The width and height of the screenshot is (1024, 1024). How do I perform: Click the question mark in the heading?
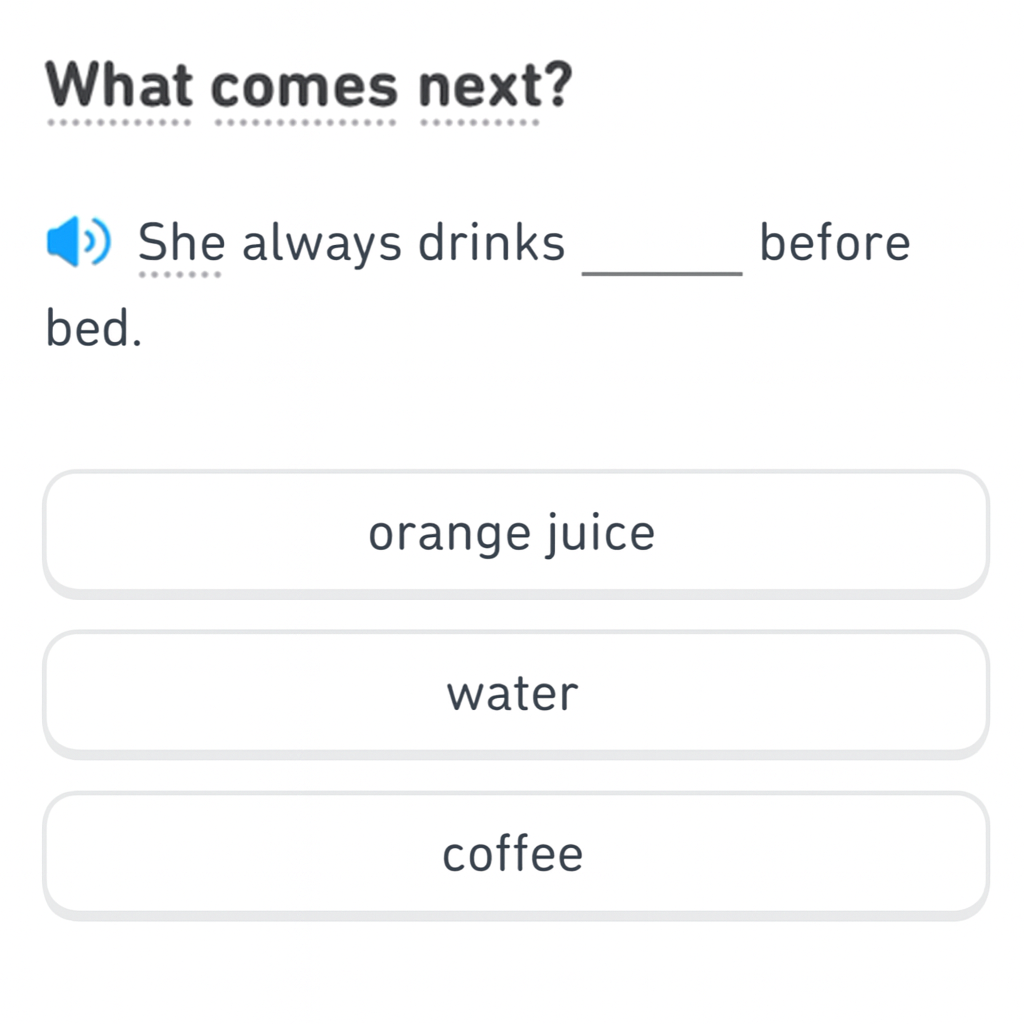point(558,87)
